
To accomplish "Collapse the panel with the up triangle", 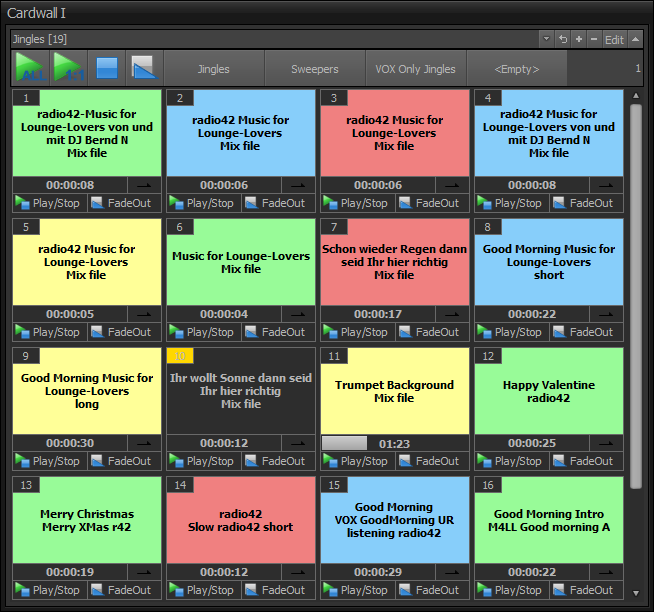I will pyautogui.click(x=634, y=40).
